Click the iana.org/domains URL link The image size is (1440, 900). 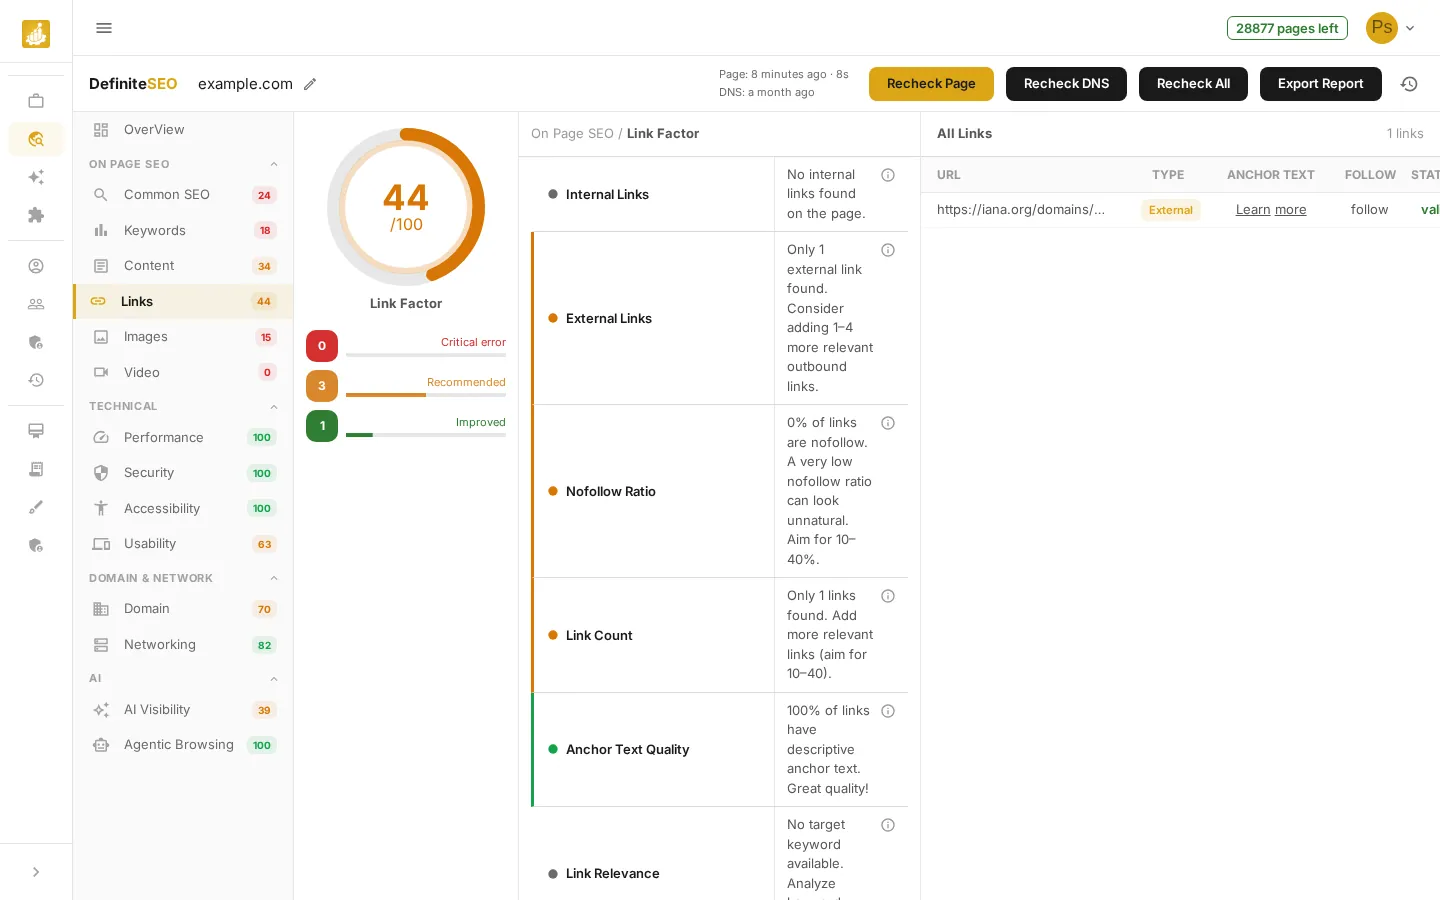1021,210
